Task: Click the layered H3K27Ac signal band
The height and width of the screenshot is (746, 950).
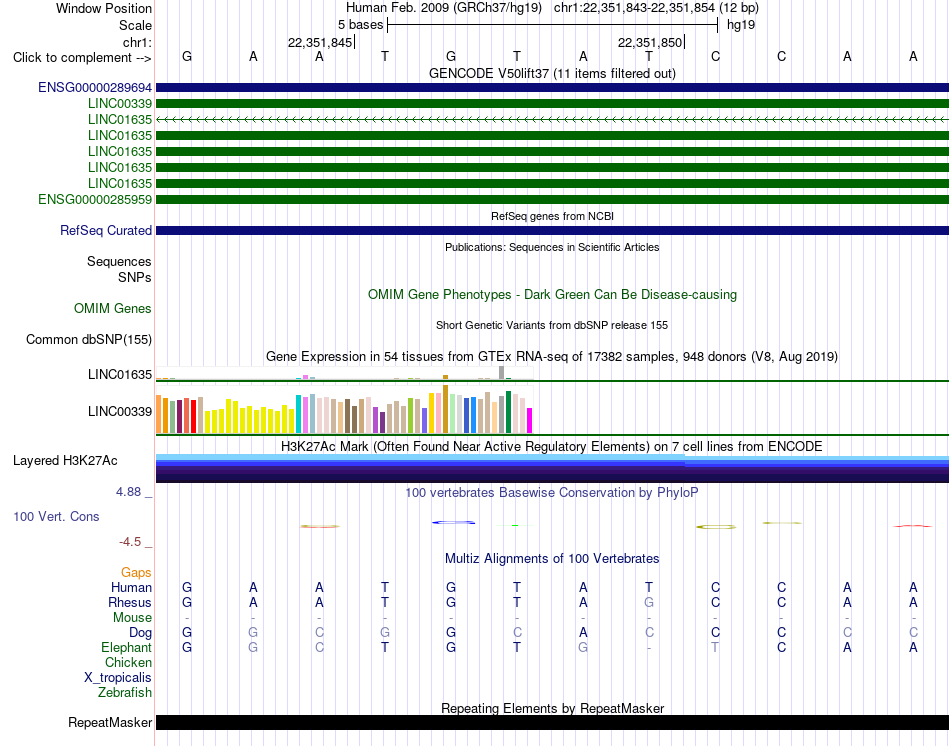Action: pyautogui.click(x=552, y=468)
